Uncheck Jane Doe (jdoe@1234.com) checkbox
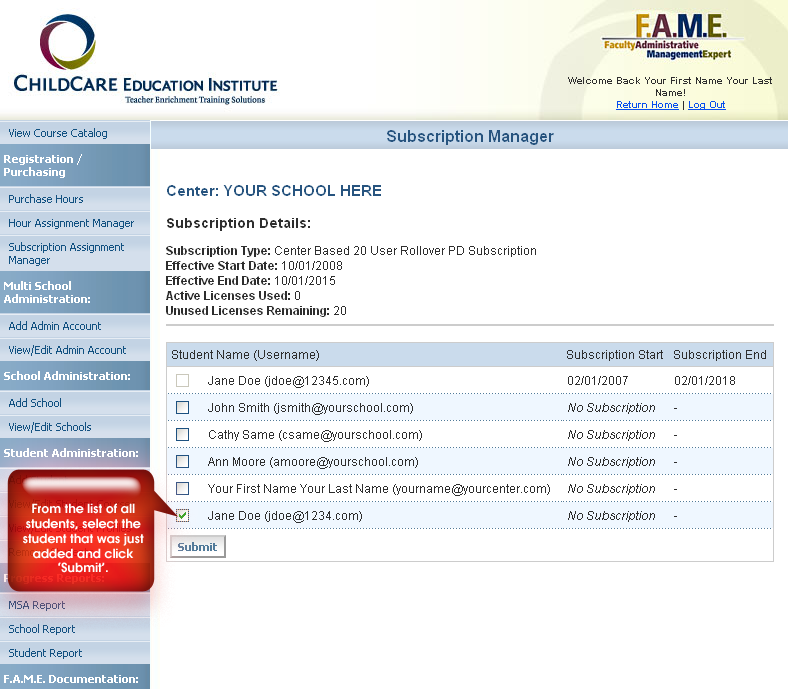Viewport: 788px width, 689px height. click(182, 516)
